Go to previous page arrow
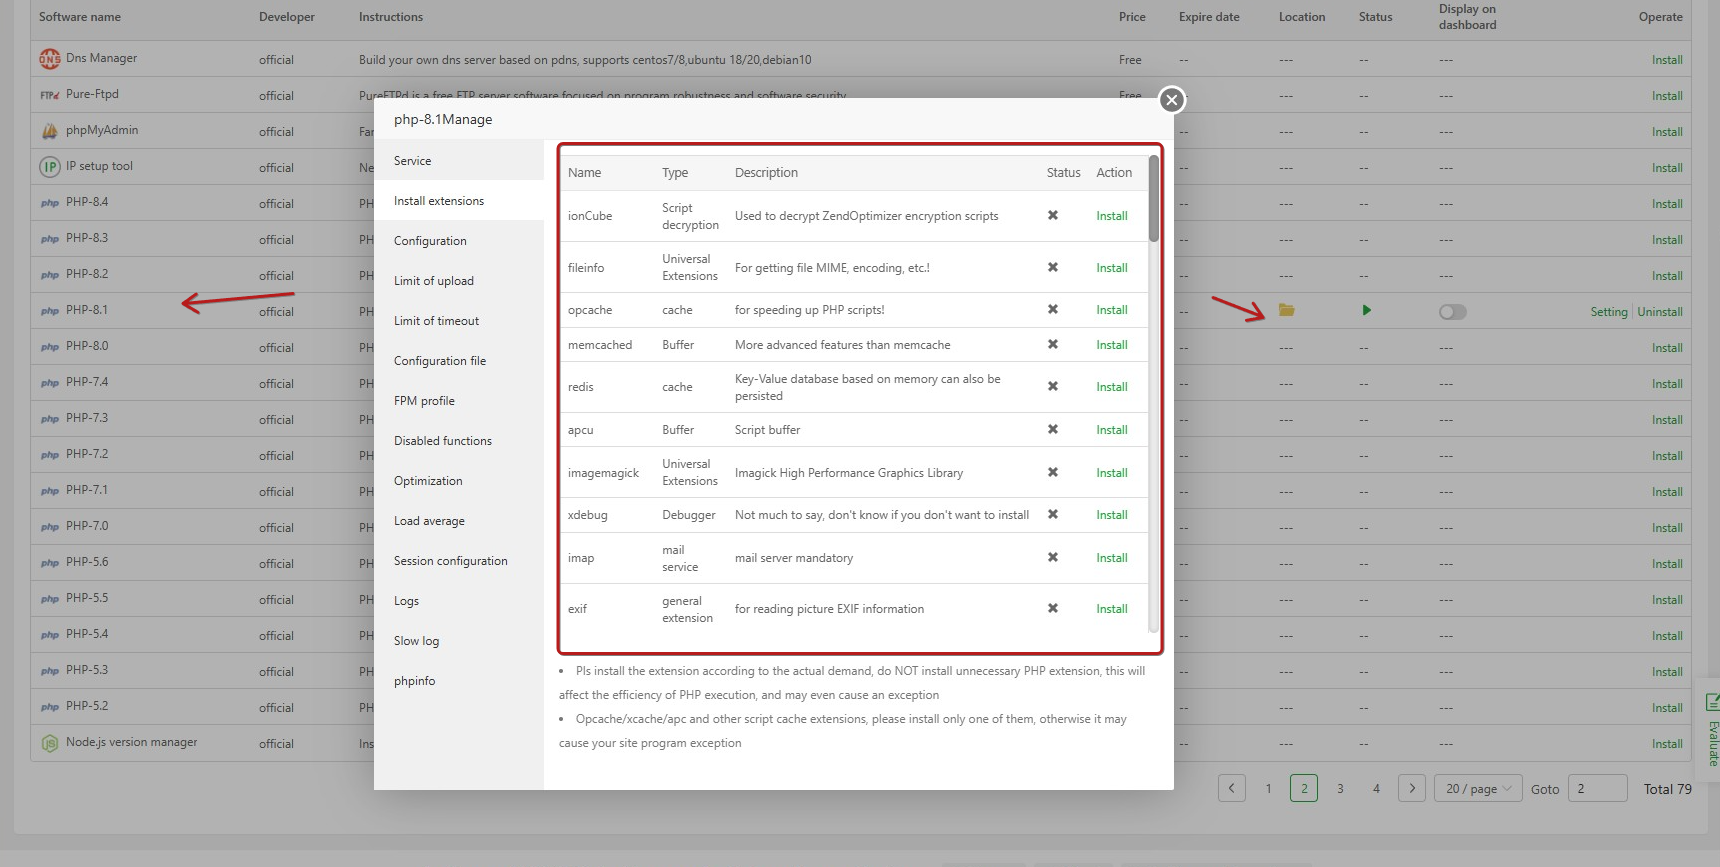Viewport: 1720px width, 867px height. [x=1232, y=788]
